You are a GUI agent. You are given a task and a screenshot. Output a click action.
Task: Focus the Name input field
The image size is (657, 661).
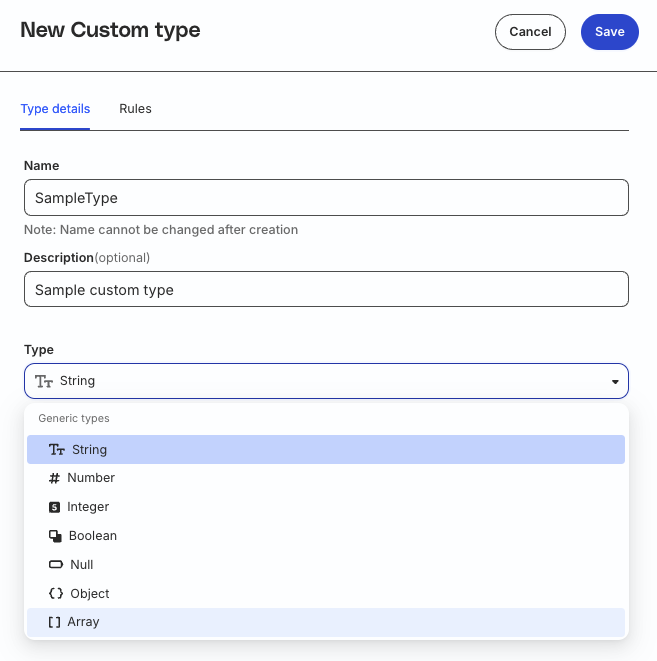pyautogui.click(x=326, y=198)
